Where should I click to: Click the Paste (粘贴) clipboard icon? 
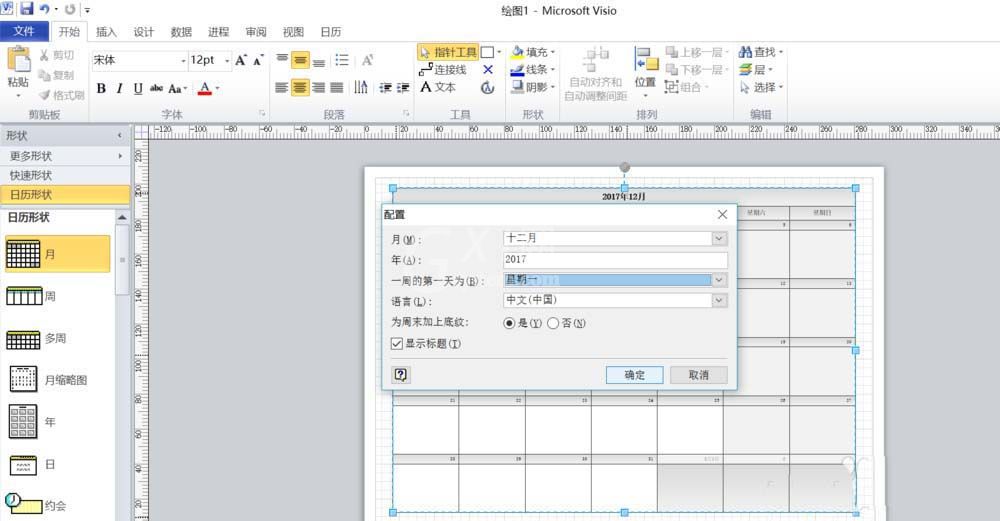tap(18, 60)
